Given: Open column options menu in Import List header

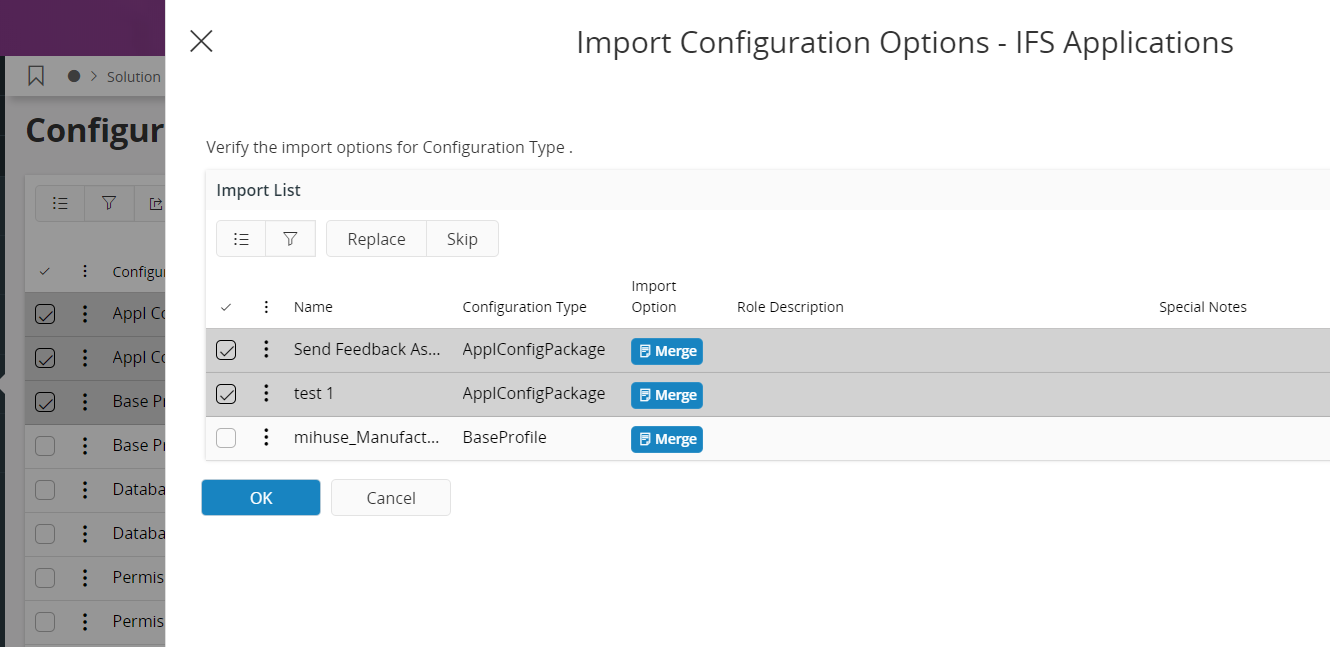Looking at the screenshot, I should 266,307.
